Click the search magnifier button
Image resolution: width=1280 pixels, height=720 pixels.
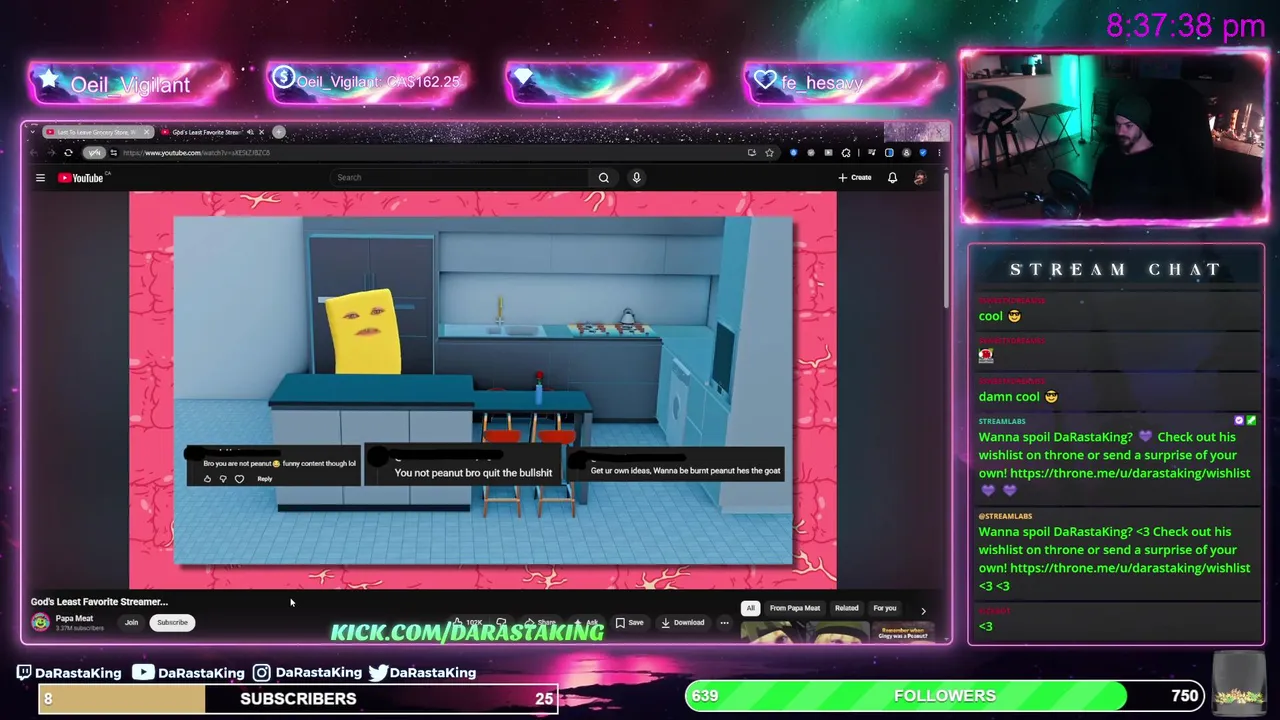click(604, 178)
